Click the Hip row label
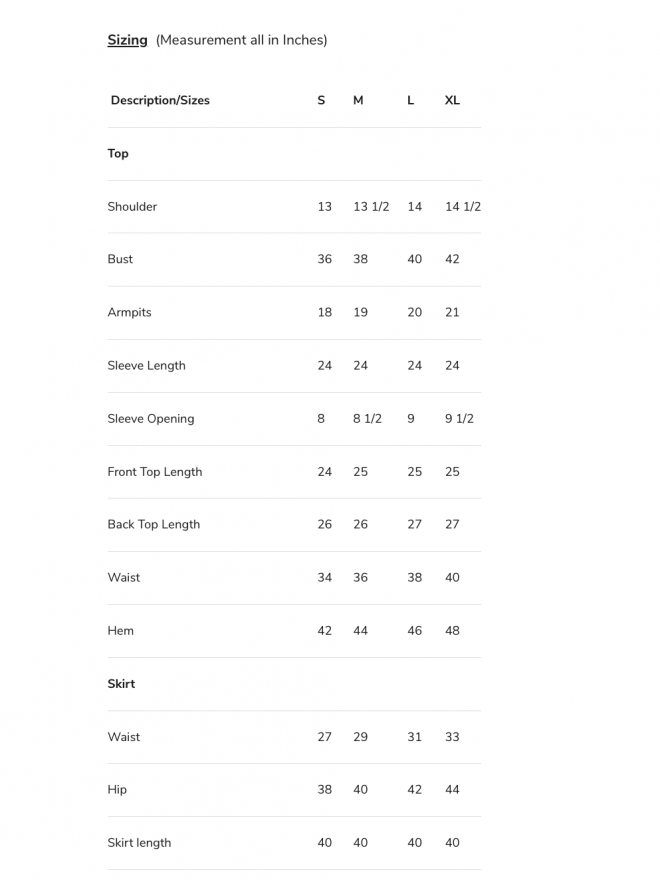 tap(117, 790)
